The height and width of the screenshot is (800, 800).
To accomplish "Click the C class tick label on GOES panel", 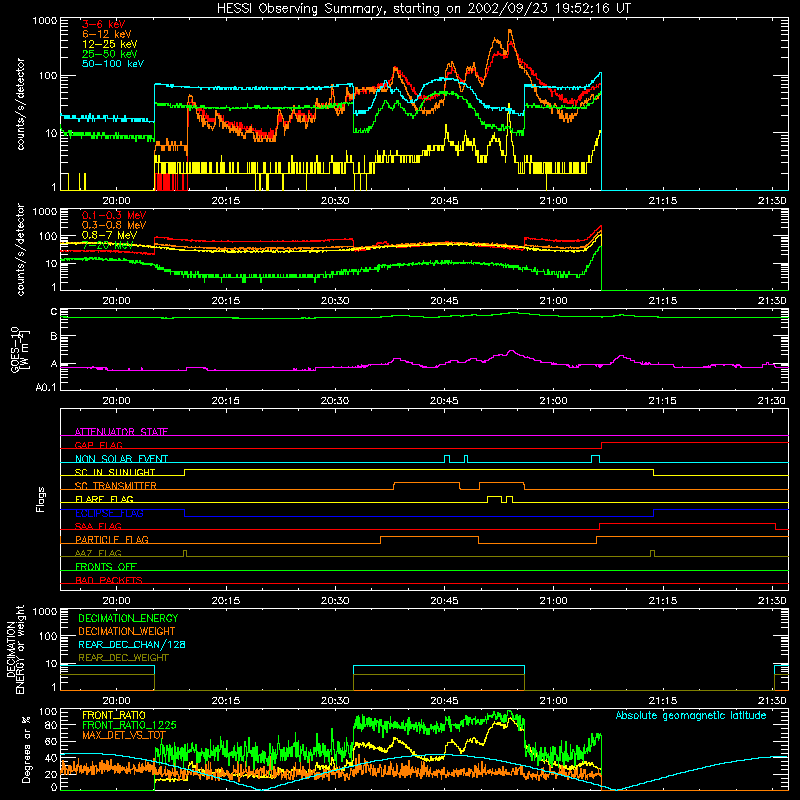I will click(x=54, y=312).
